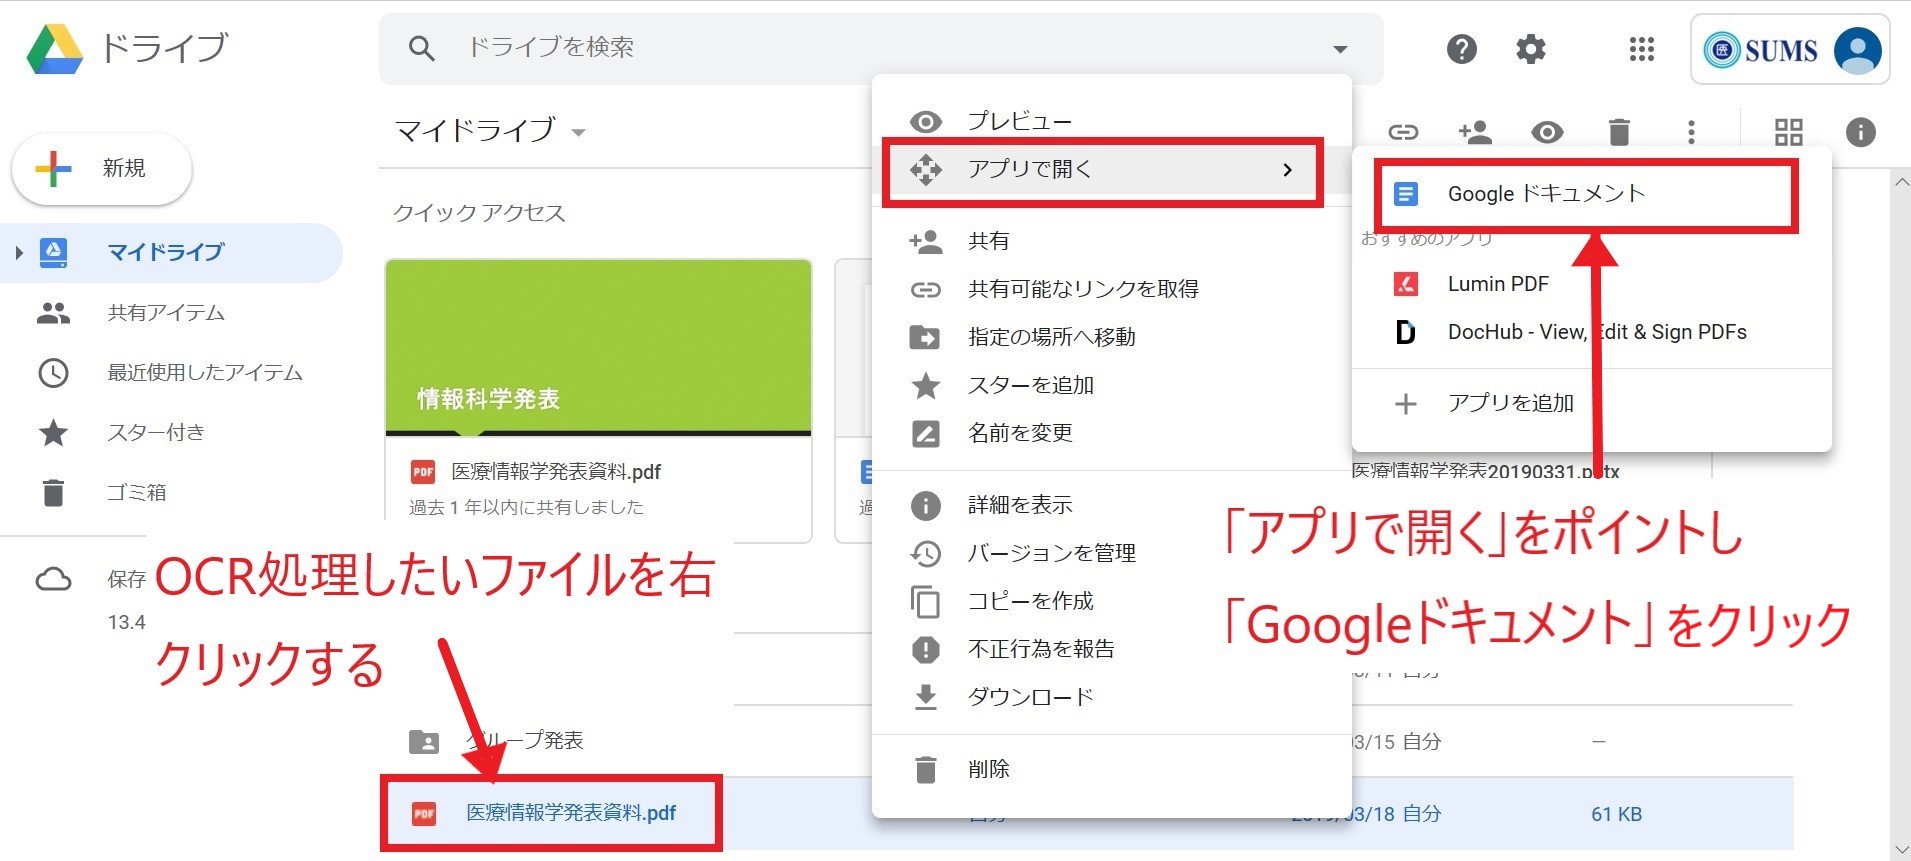Open the 情報科学発表 quick access thumbnail
Viewport: 1911px width, 861px height.
(x=598, y=348)
